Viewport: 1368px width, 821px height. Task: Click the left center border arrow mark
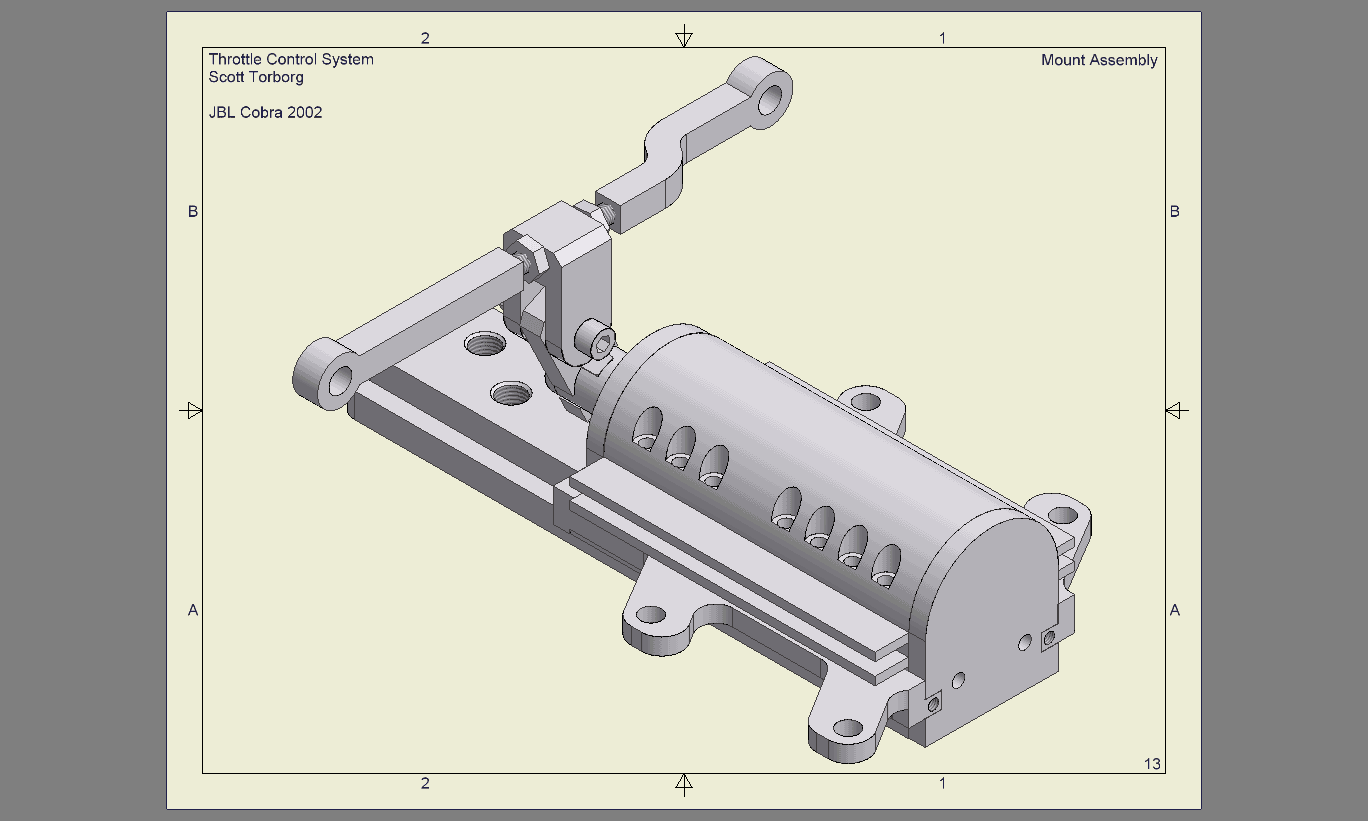pos(191,410)
